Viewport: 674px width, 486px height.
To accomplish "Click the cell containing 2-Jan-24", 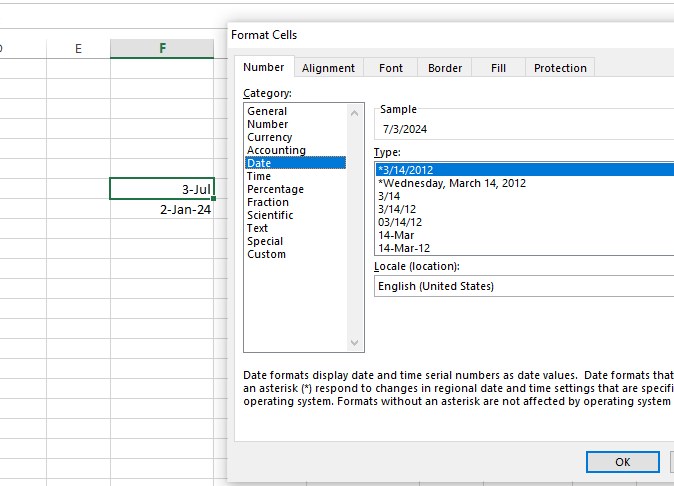I will (x=162, y=210).
